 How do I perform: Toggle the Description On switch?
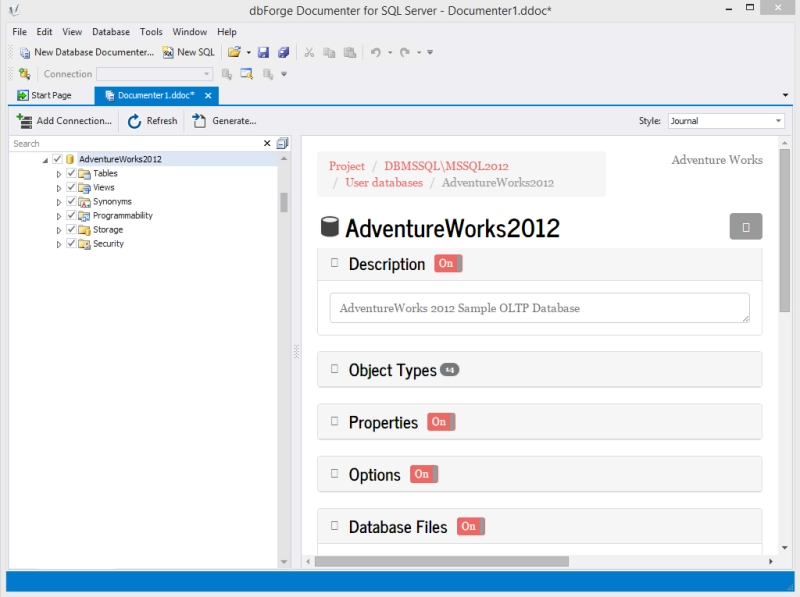tap(448, 263)
